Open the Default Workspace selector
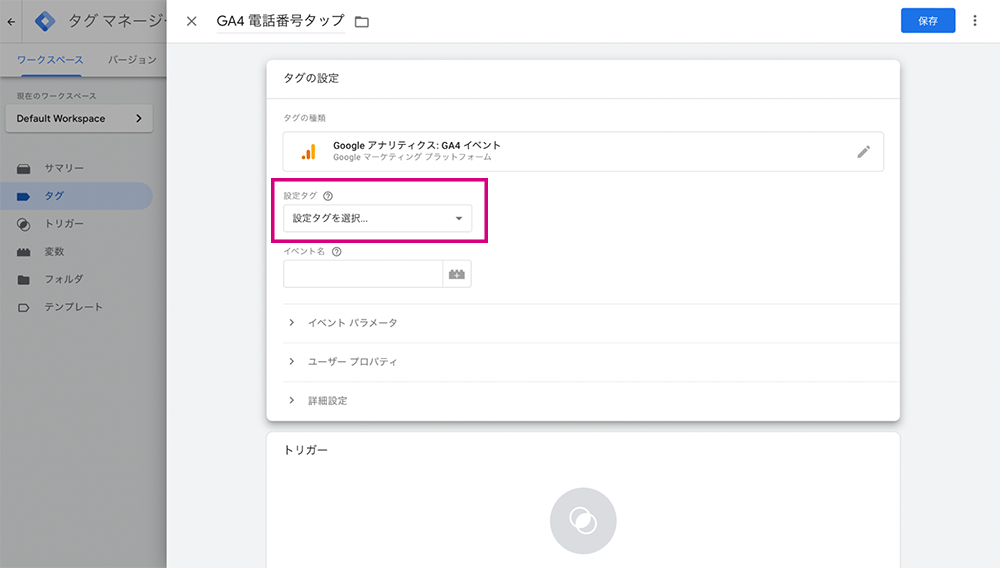This screenshot has height=569, width=1000. pyautogui.click(x=79, y=119)
